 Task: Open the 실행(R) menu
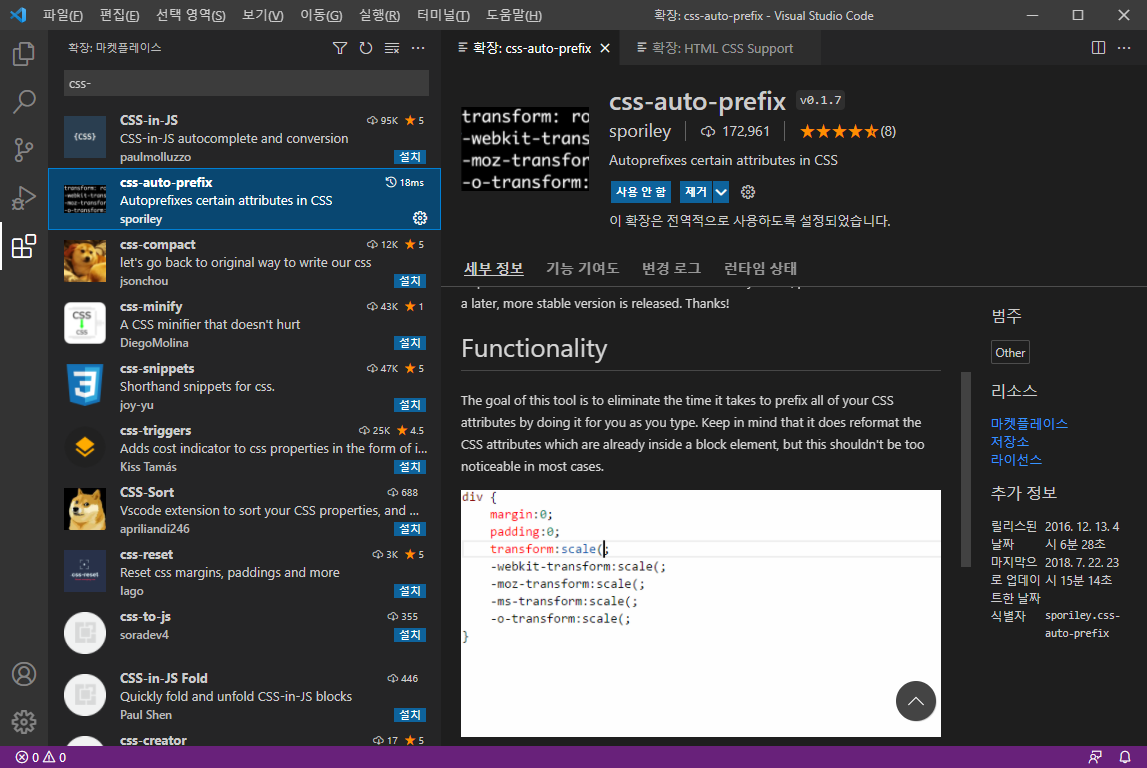pos(380,15)
